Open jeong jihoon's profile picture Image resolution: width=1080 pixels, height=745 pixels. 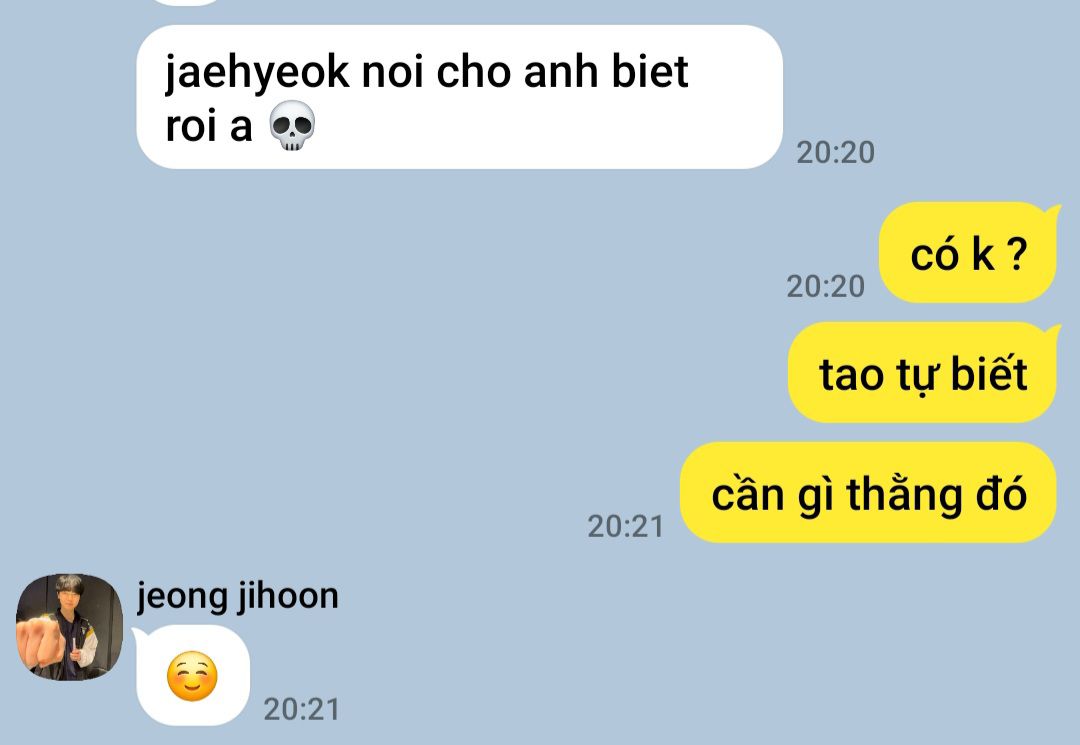(70, 627)
